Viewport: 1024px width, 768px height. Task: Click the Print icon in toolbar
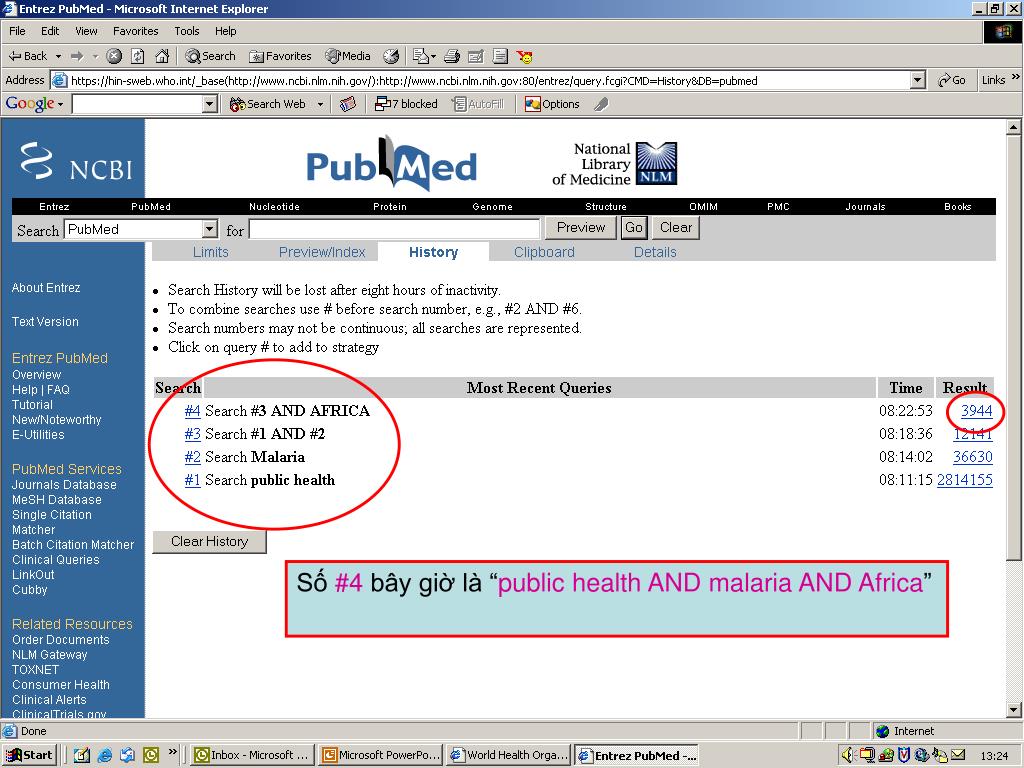(x=452, y=56)
